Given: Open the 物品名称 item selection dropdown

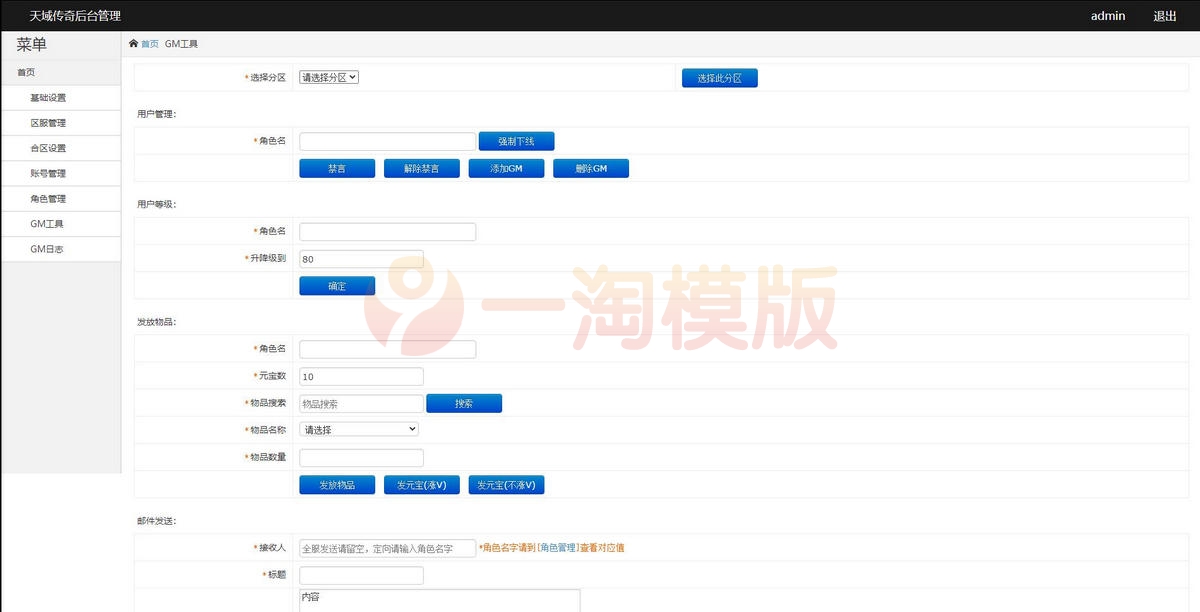Looking at the screenshot, I should coord(357,429).
